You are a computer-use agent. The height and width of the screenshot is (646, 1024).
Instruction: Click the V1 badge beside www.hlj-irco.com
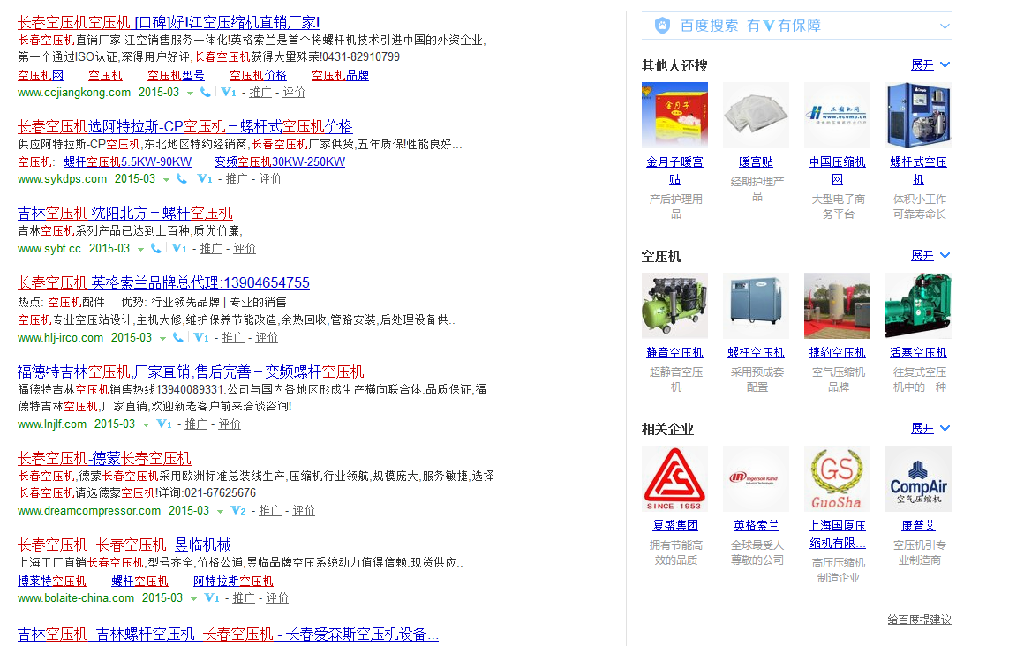(200, 338)
